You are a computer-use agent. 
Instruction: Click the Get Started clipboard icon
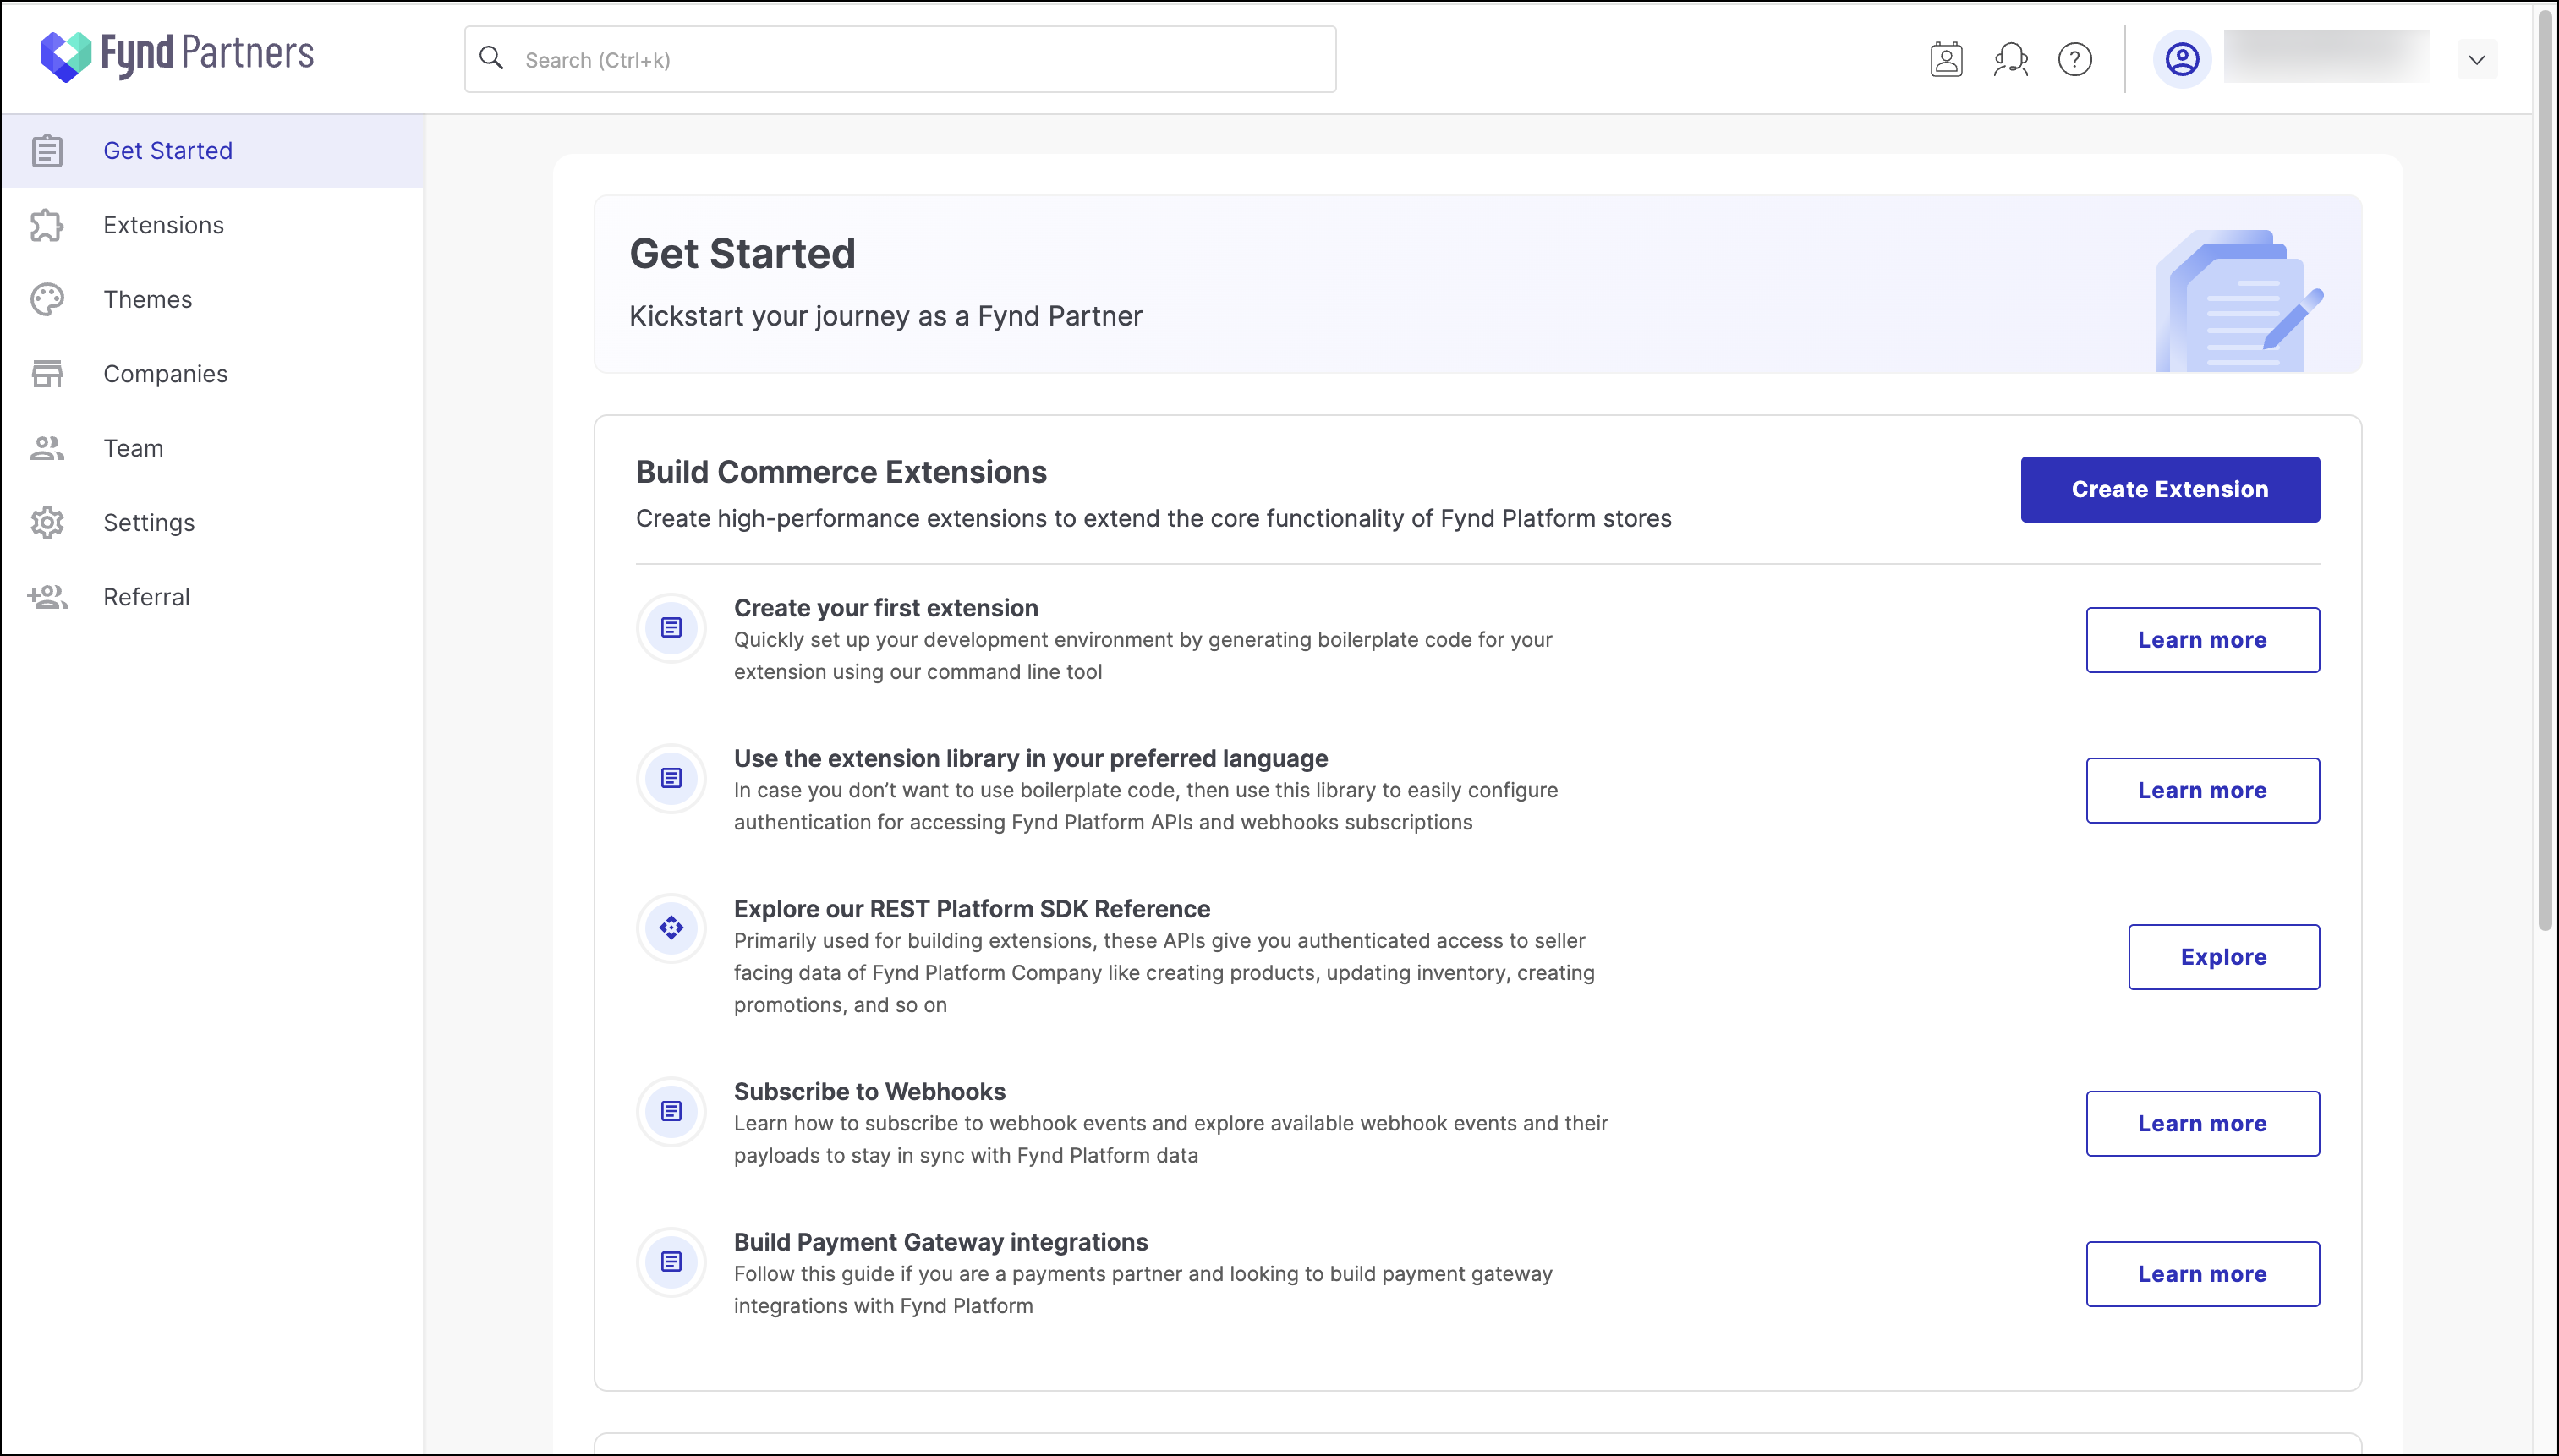pyautogui.click(x=47, y=151)
